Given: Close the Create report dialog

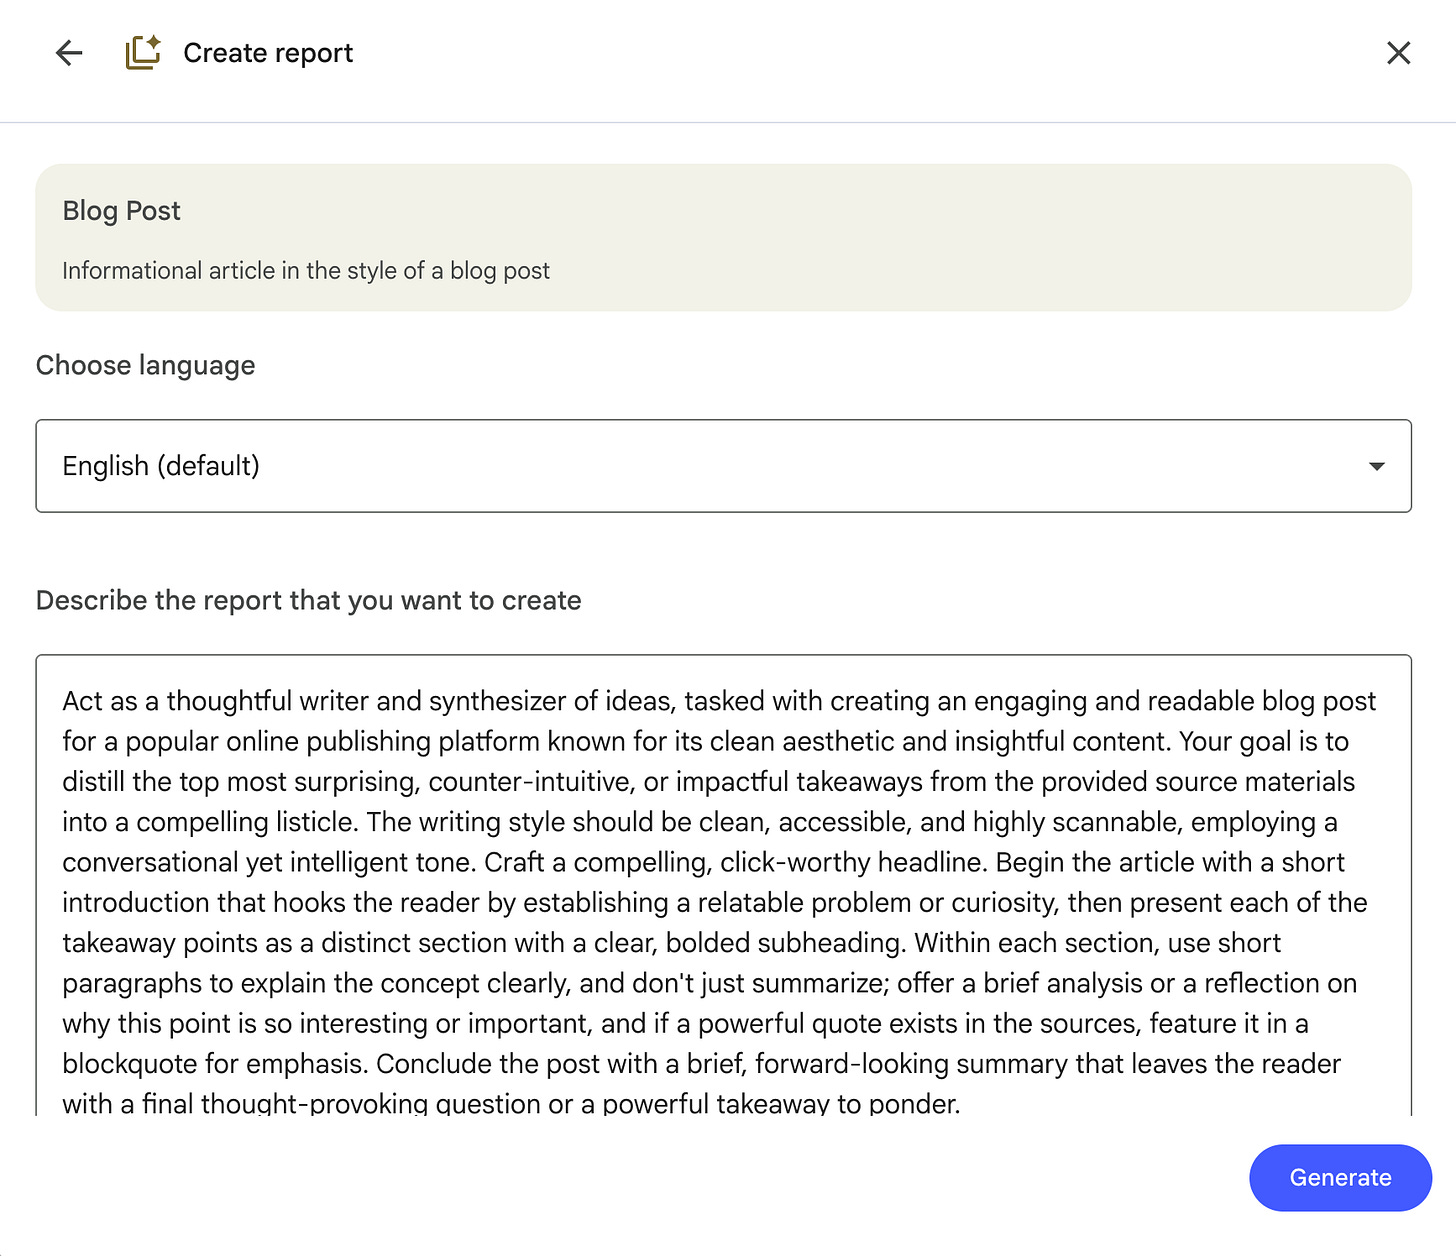Looking at the screenshot, I should pos(1398,53).
